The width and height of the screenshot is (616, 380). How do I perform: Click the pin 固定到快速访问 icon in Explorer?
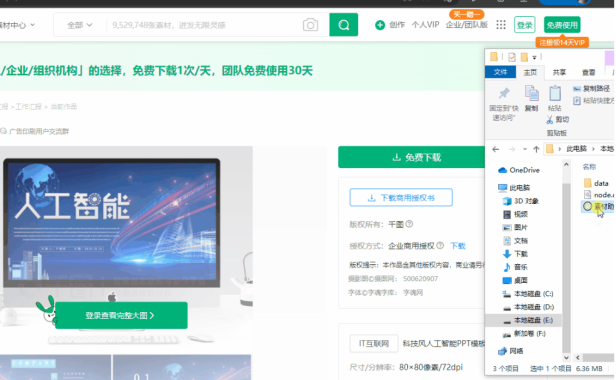pyautogui.click(x=504, y=94)
